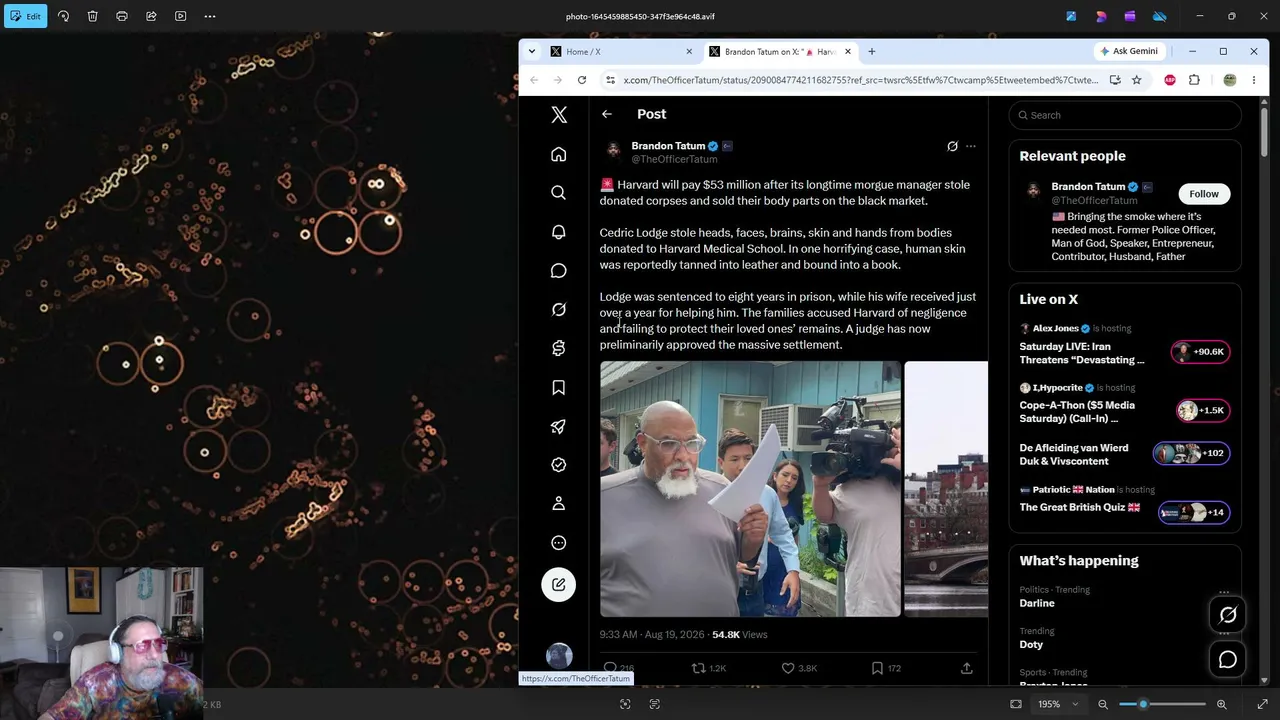Open the ABP extension icon
This screenshot has width=1280, height=720.
coord(1170,80)
